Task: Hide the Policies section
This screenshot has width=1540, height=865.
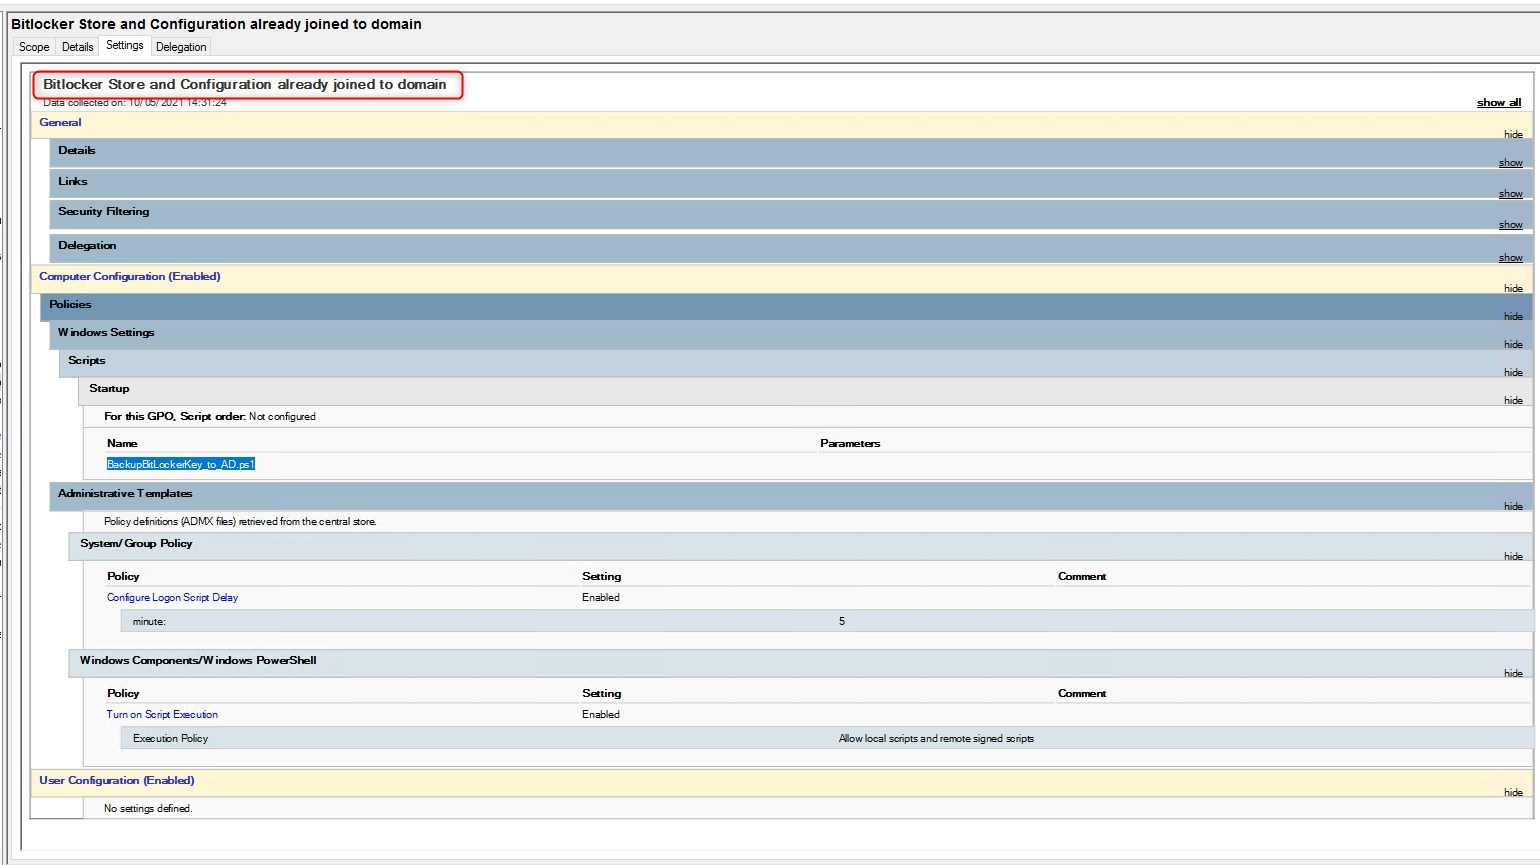Action: pyautogui.click(x=1513, y=316)
